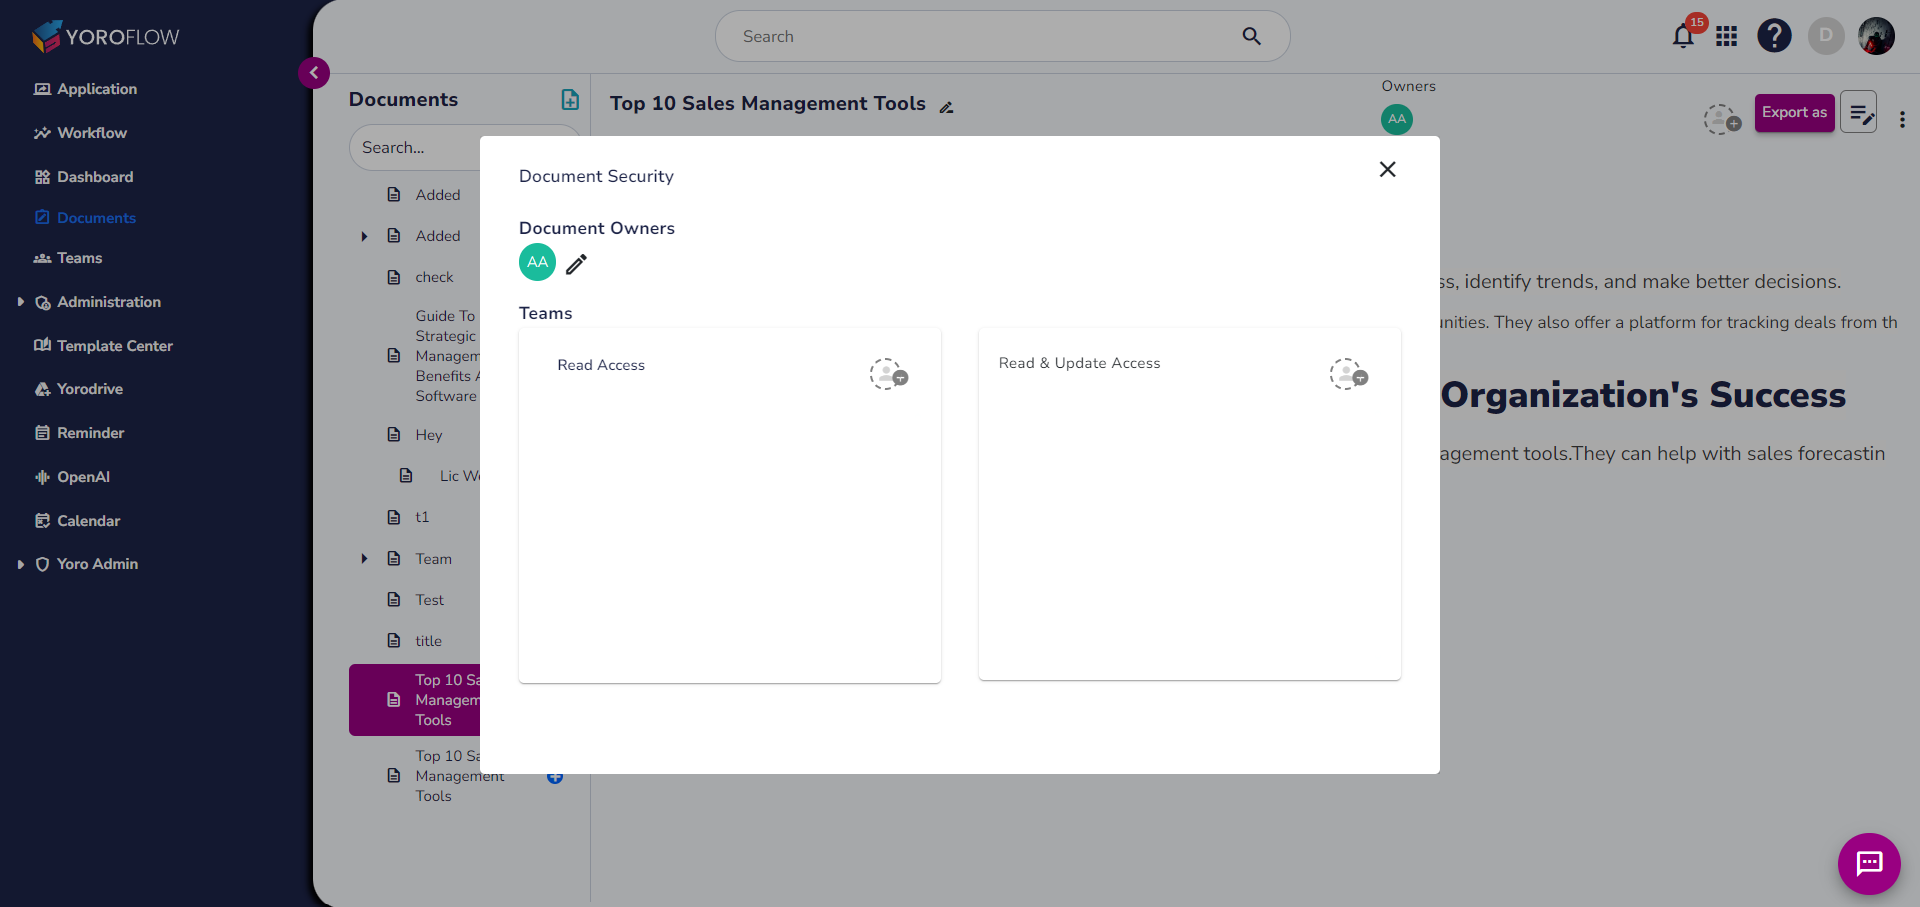Select the Test document in the list

pos(429,599)
